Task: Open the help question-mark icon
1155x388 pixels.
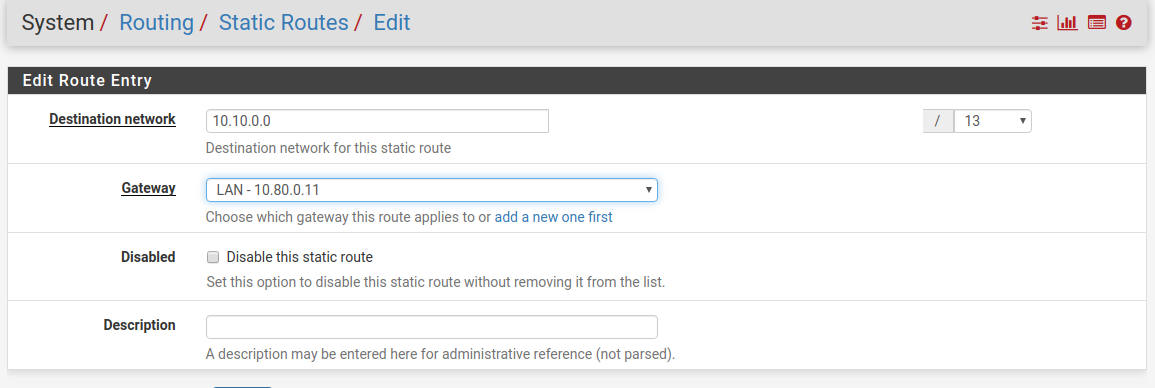Action: coord(1123,23)
